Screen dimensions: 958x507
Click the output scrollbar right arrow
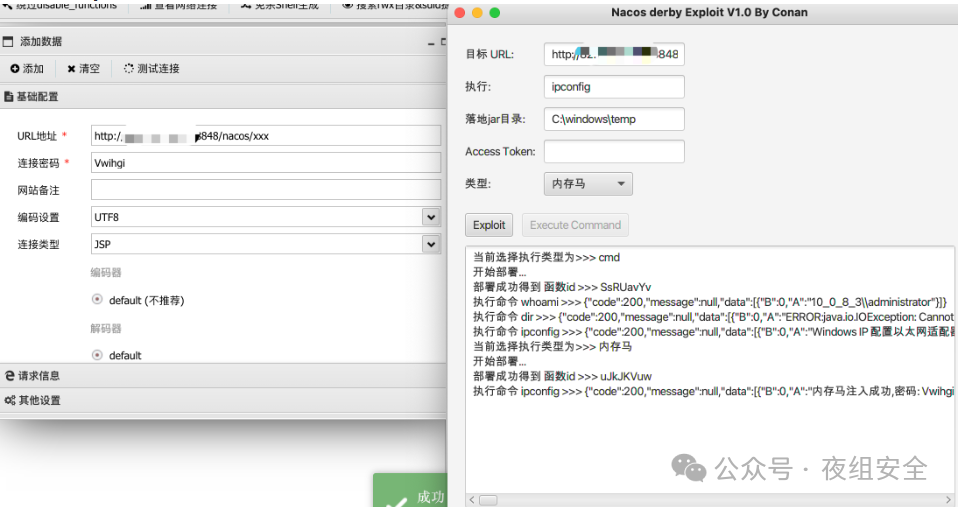click(949, 500)
